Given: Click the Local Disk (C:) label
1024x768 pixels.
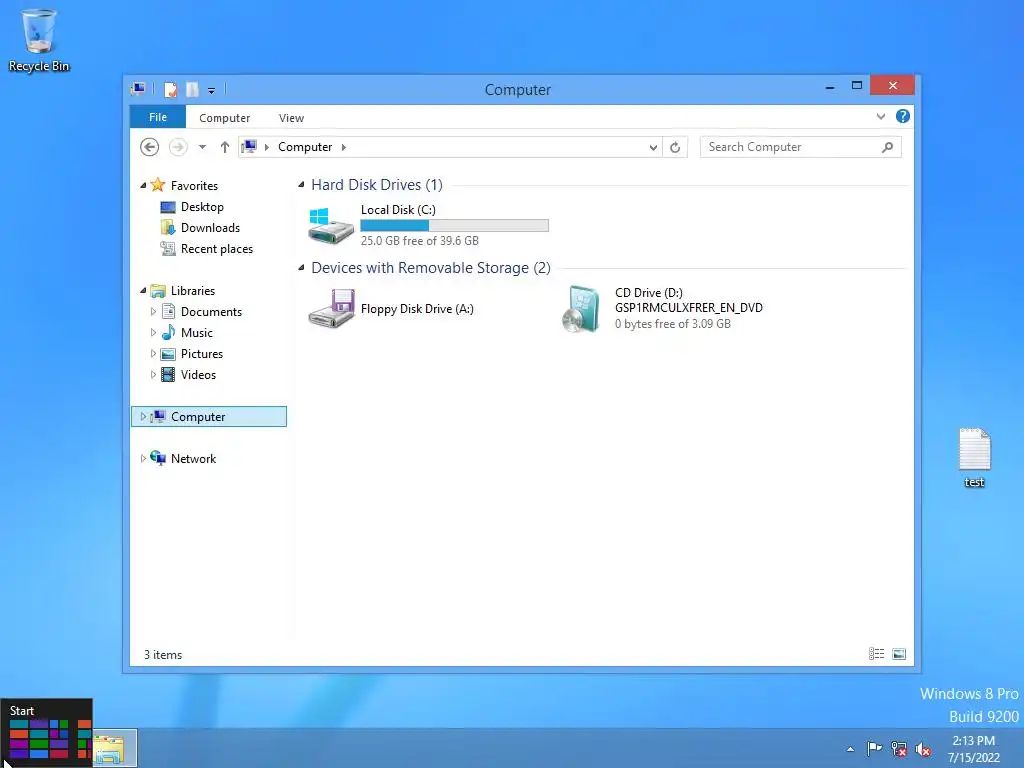Looking at the screenshot, I should click(x=398, y=210).
